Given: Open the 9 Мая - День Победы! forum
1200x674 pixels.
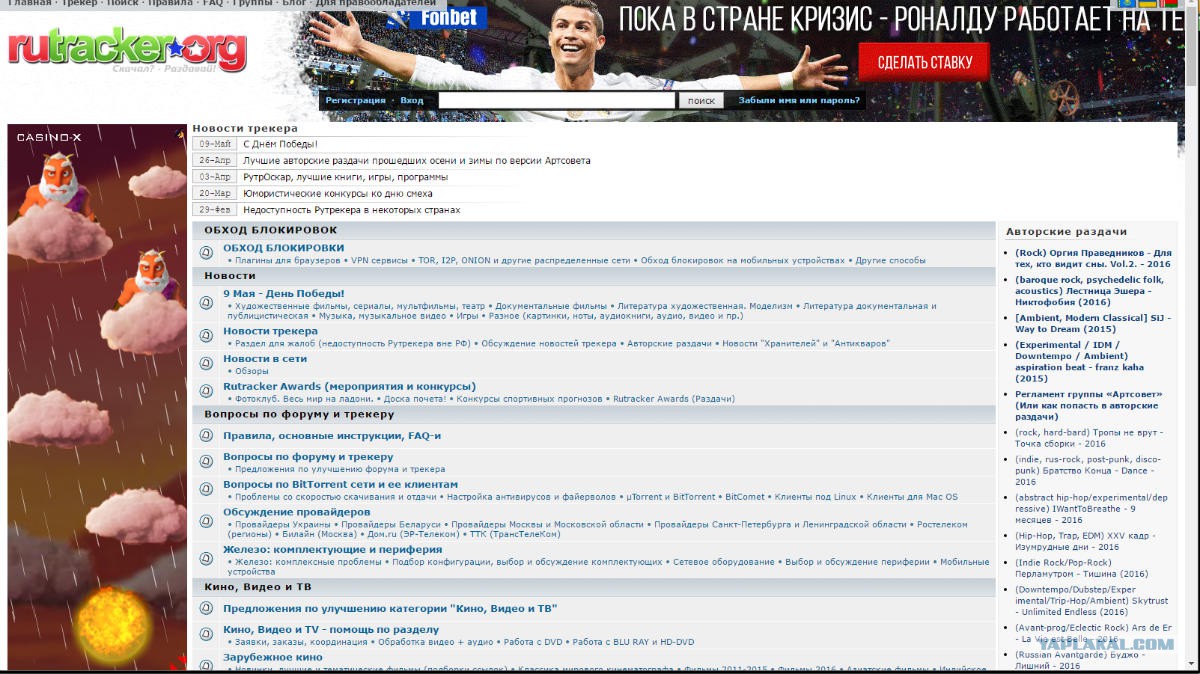Looking at the screenshot, I should click(283, 293).
